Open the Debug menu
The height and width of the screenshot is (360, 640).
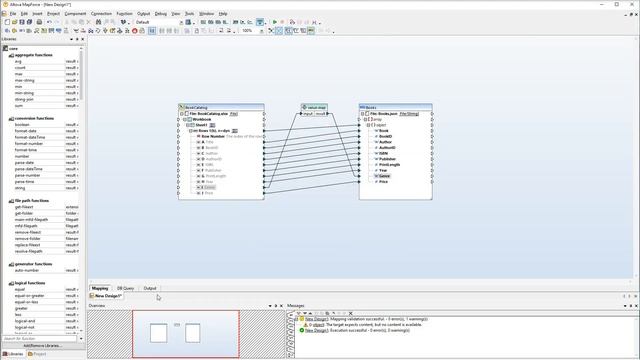coord(161,13)
